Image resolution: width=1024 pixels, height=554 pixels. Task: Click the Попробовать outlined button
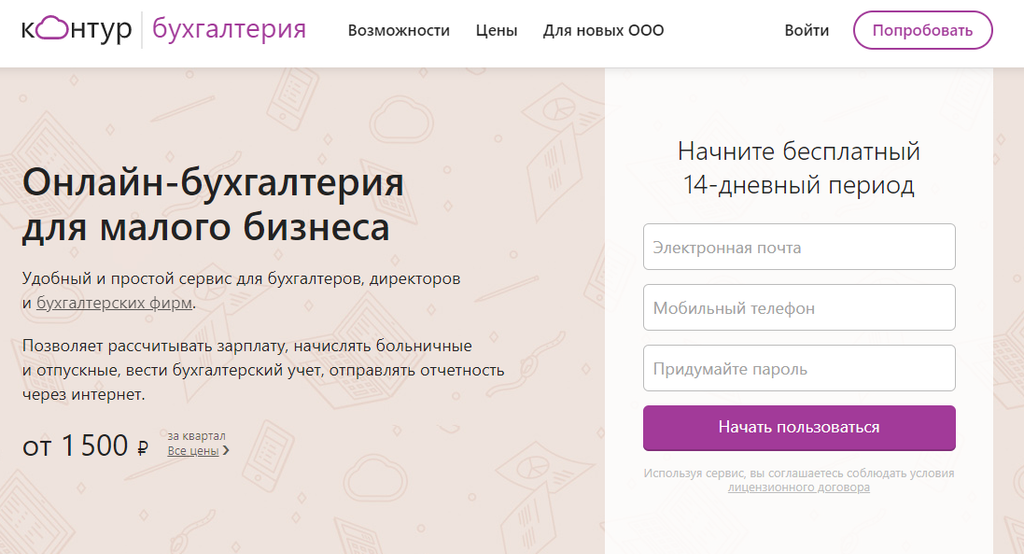click(923, 30)
